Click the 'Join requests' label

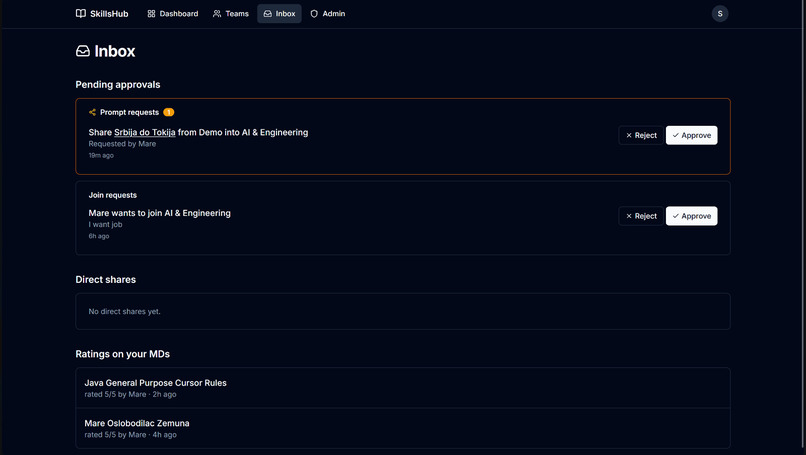click(x=113, y=195)
